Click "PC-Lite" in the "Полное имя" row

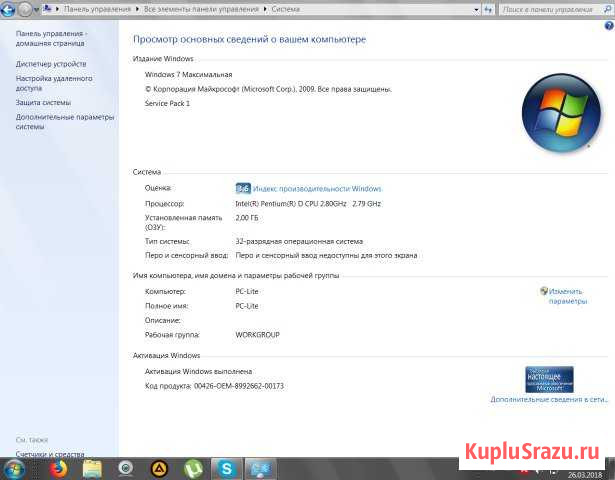pyautogui.click(x=247, y=306)
